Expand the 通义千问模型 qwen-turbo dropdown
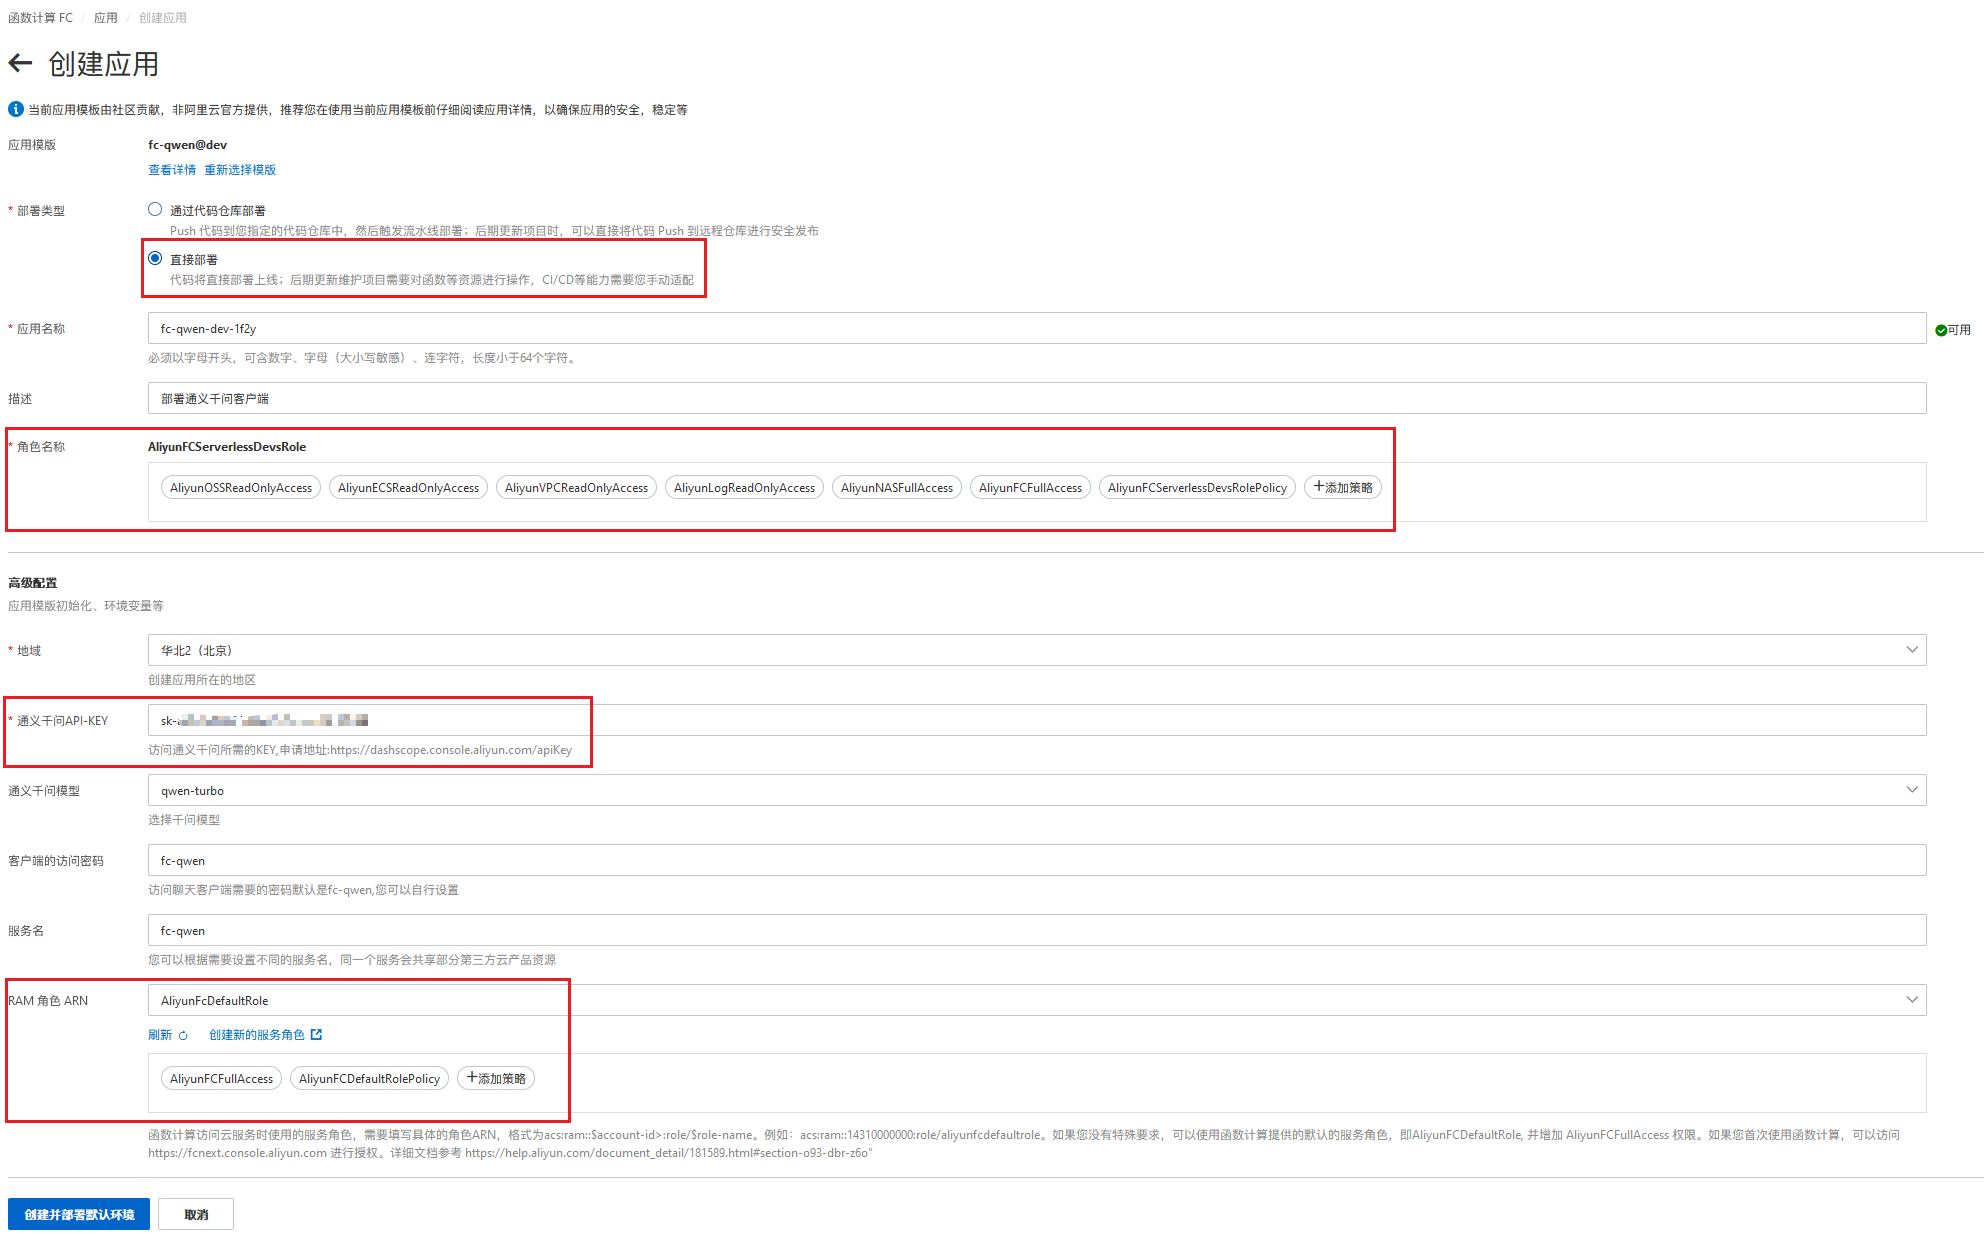 click(x=1036, y=790)
